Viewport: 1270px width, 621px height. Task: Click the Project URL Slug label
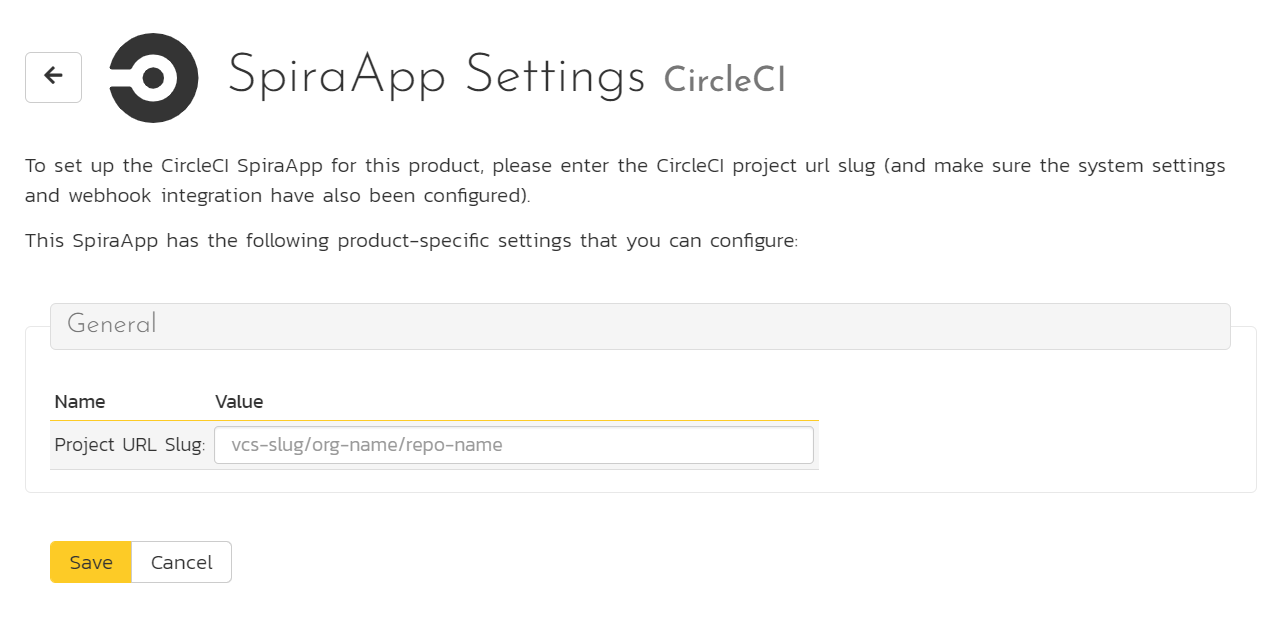129,445
